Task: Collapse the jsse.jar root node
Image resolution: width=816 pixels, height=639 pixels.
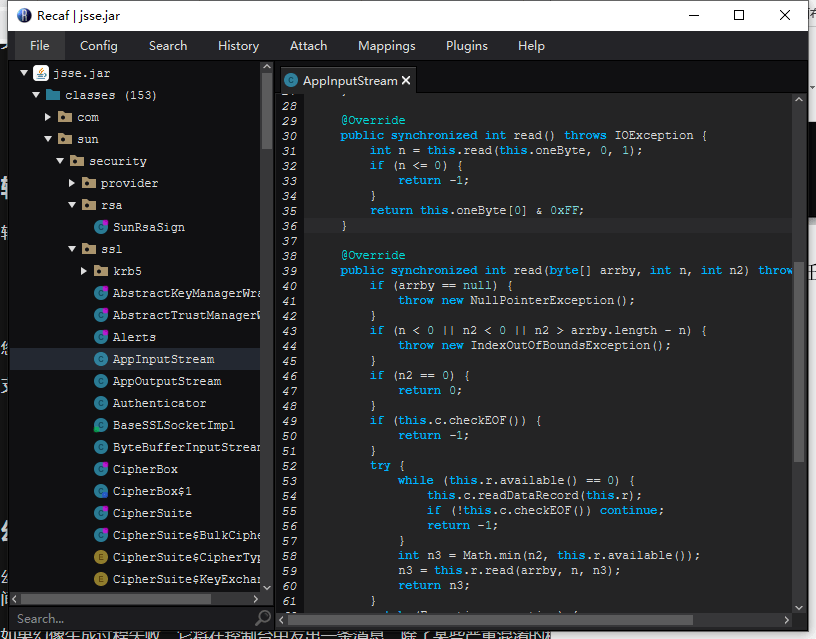Action: point(23,73)
